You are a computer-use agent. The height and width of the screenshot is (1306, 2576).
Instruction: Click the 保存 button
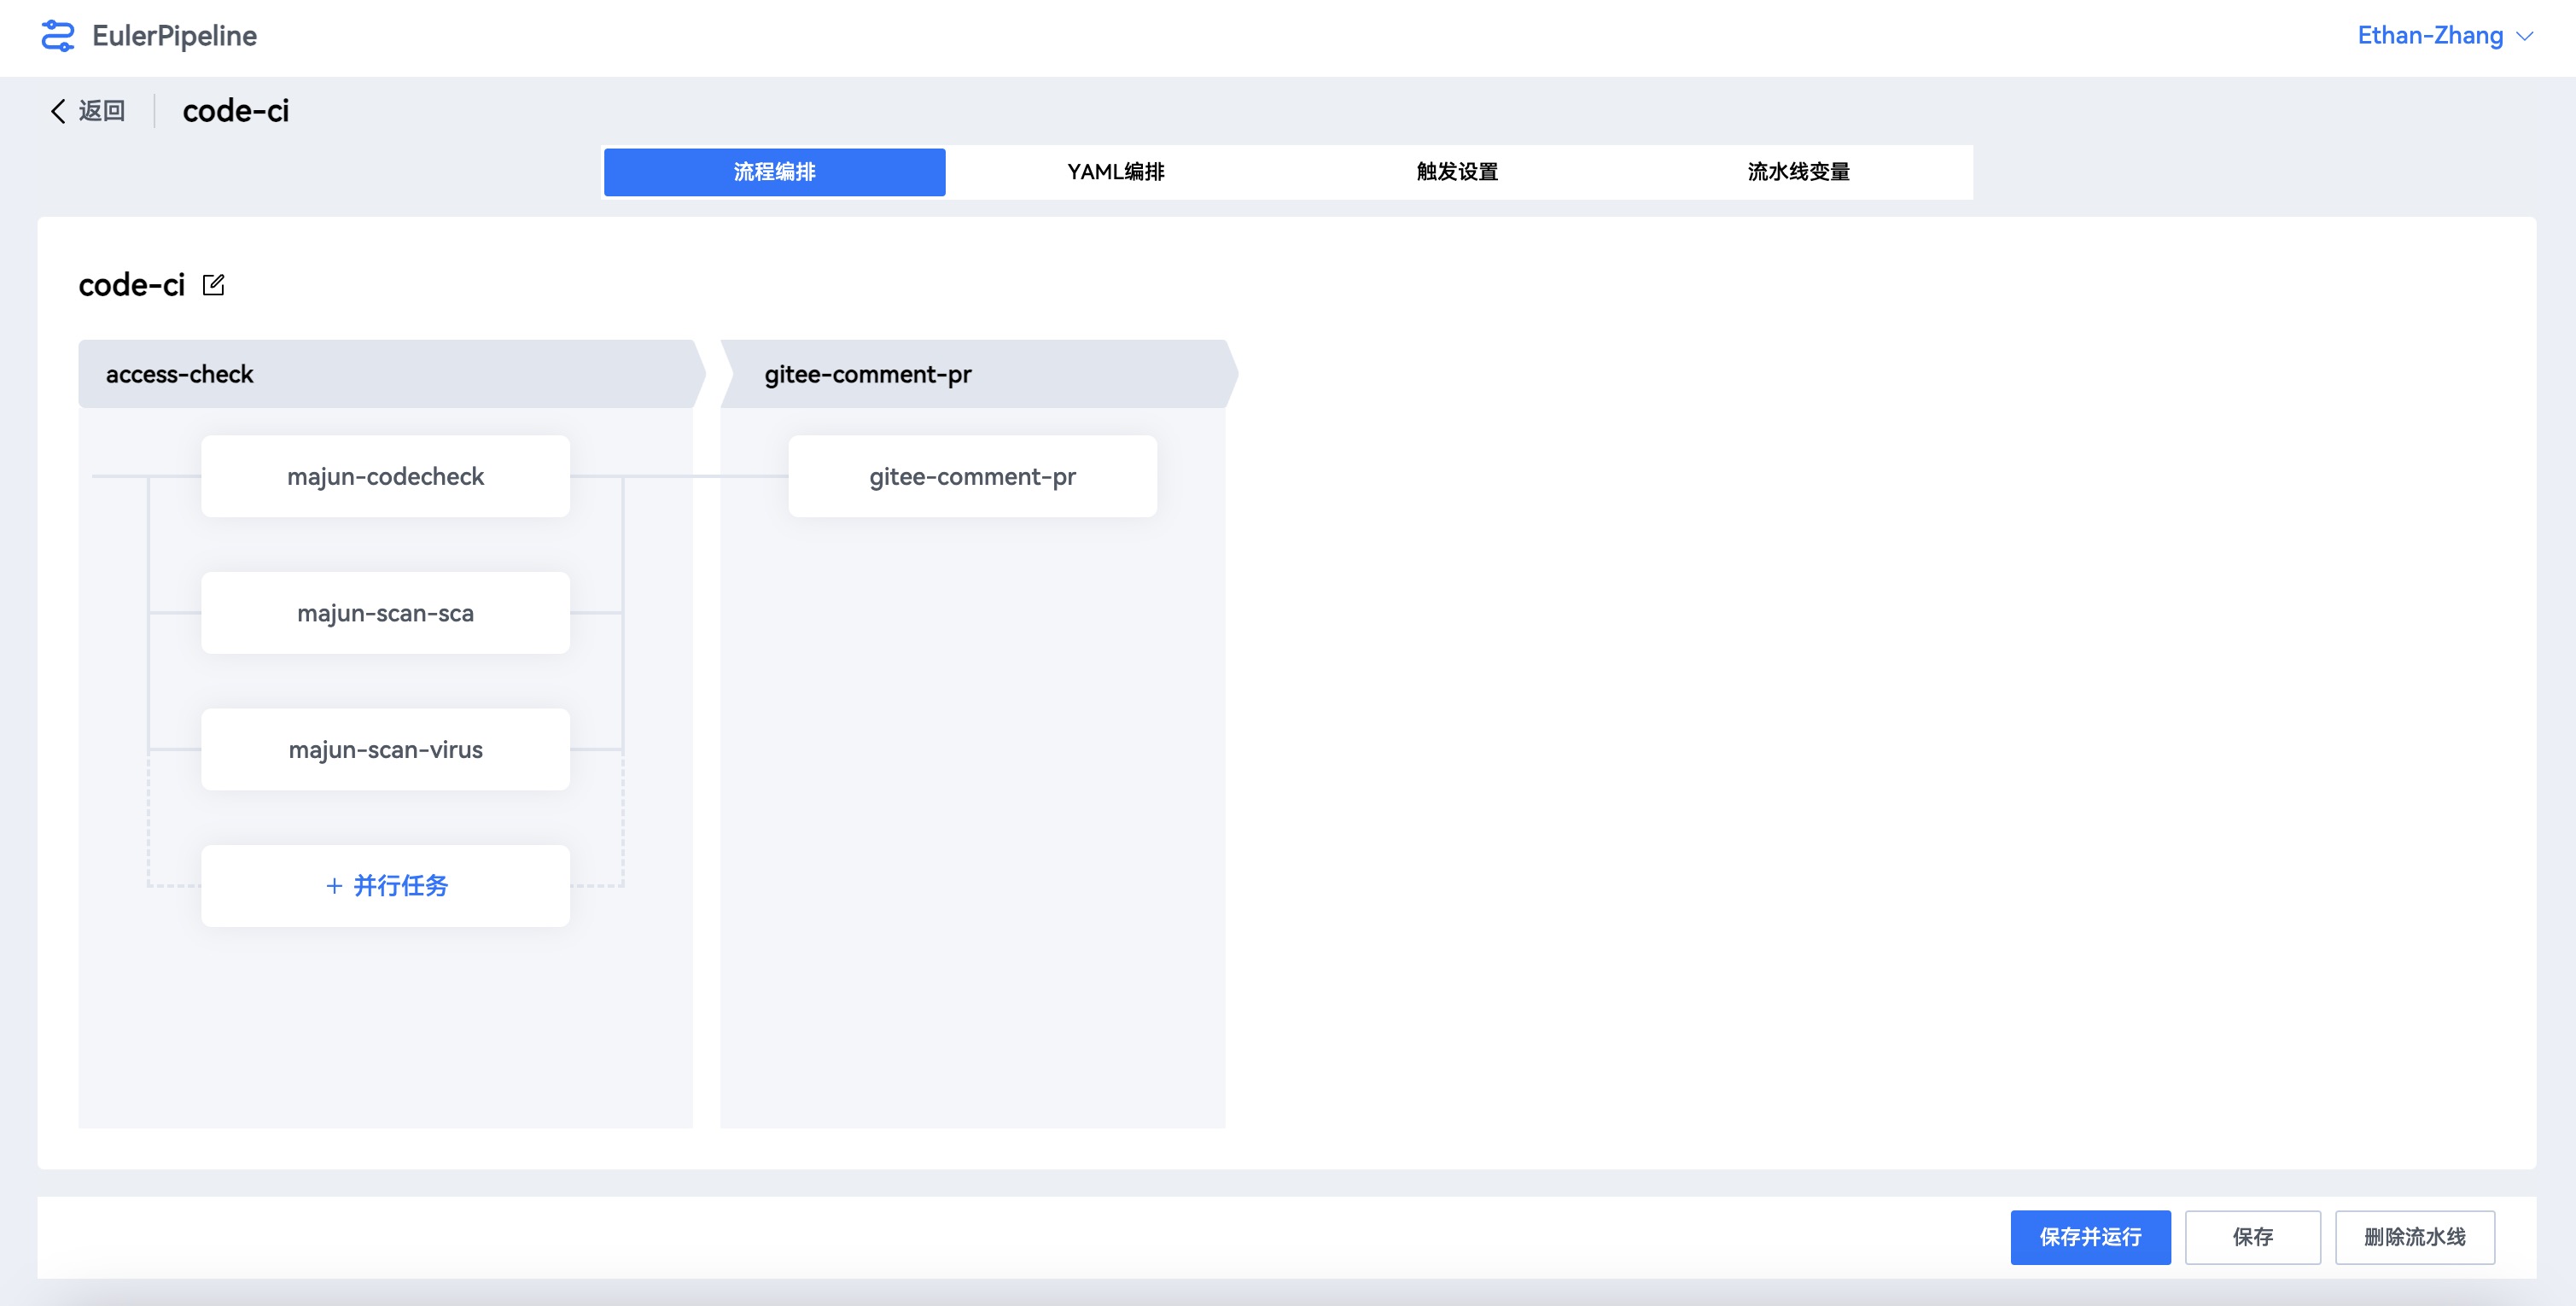(x=2252, y=1237)
